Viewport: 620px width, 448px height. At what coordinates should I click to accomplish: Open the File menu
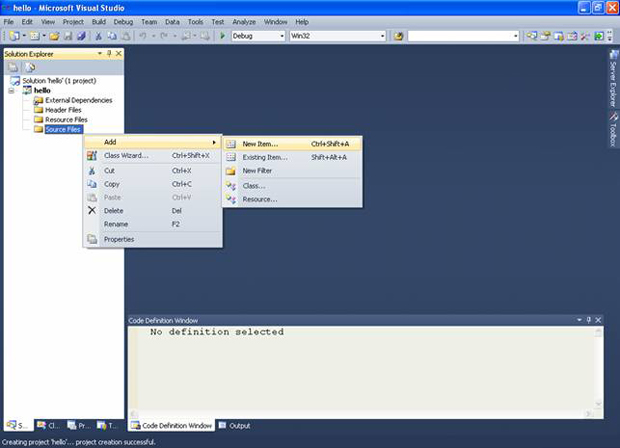pyautogui.click(x=8, y=22)
